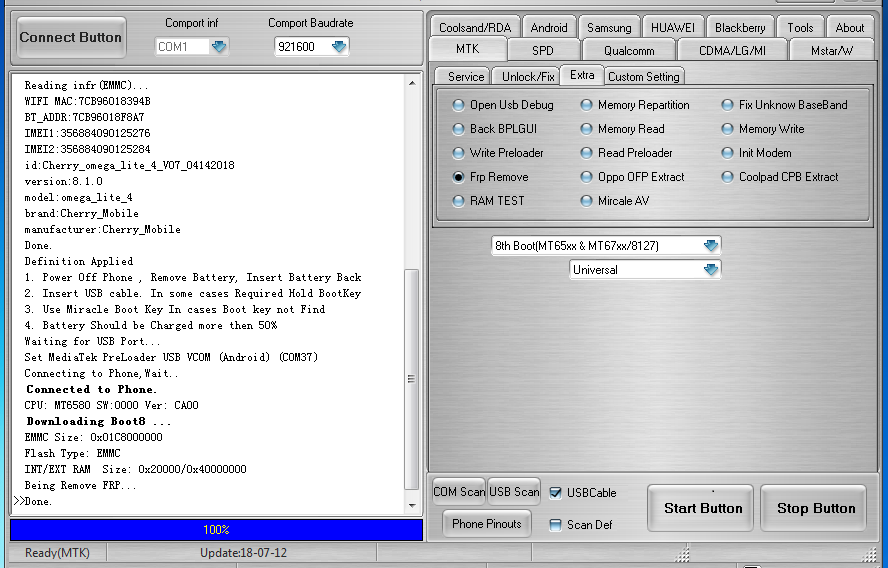The width and height of the screenshot is (888, 568).
Task: Open the Mstar/W tab
Action: (831, 50)
